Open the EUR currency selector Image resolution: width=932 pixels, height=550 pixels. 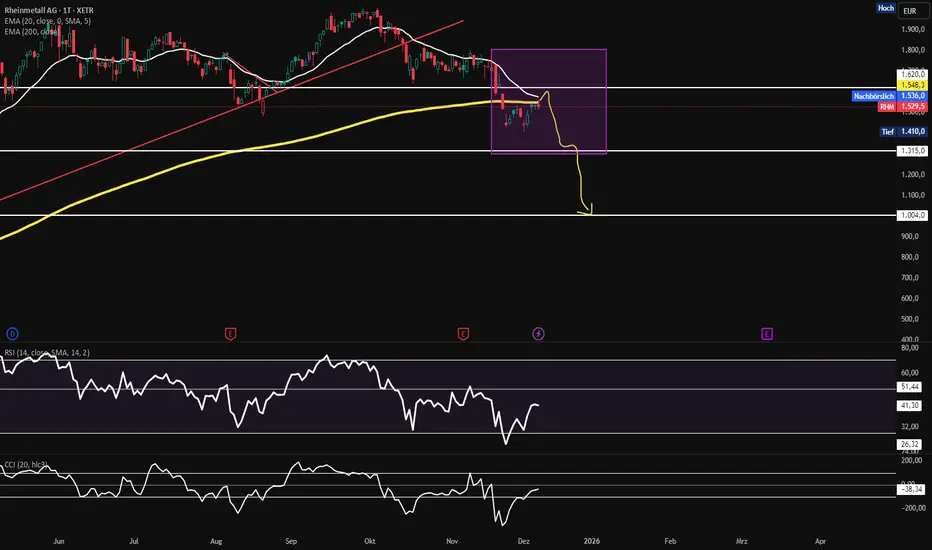(x=911, y=11)
